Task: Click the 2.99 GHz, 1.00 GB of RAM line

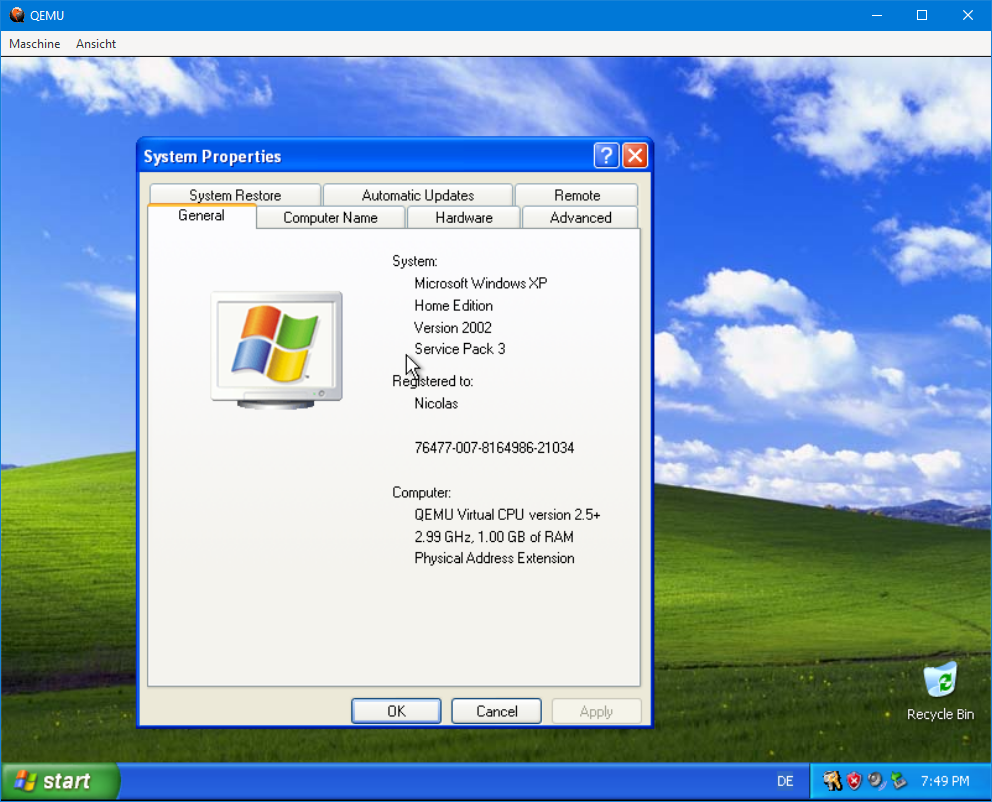Action: tap(494, 537)
